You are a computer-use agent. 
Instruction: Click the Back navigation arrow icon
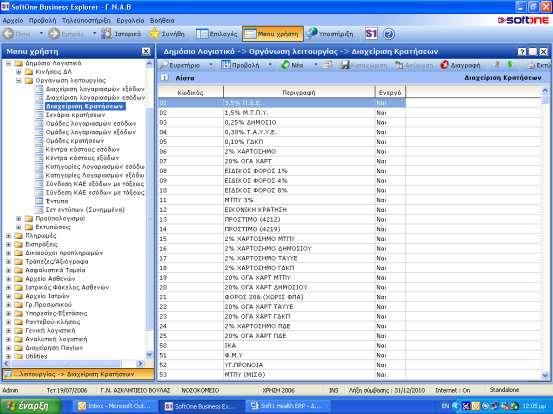click(9, 34)
